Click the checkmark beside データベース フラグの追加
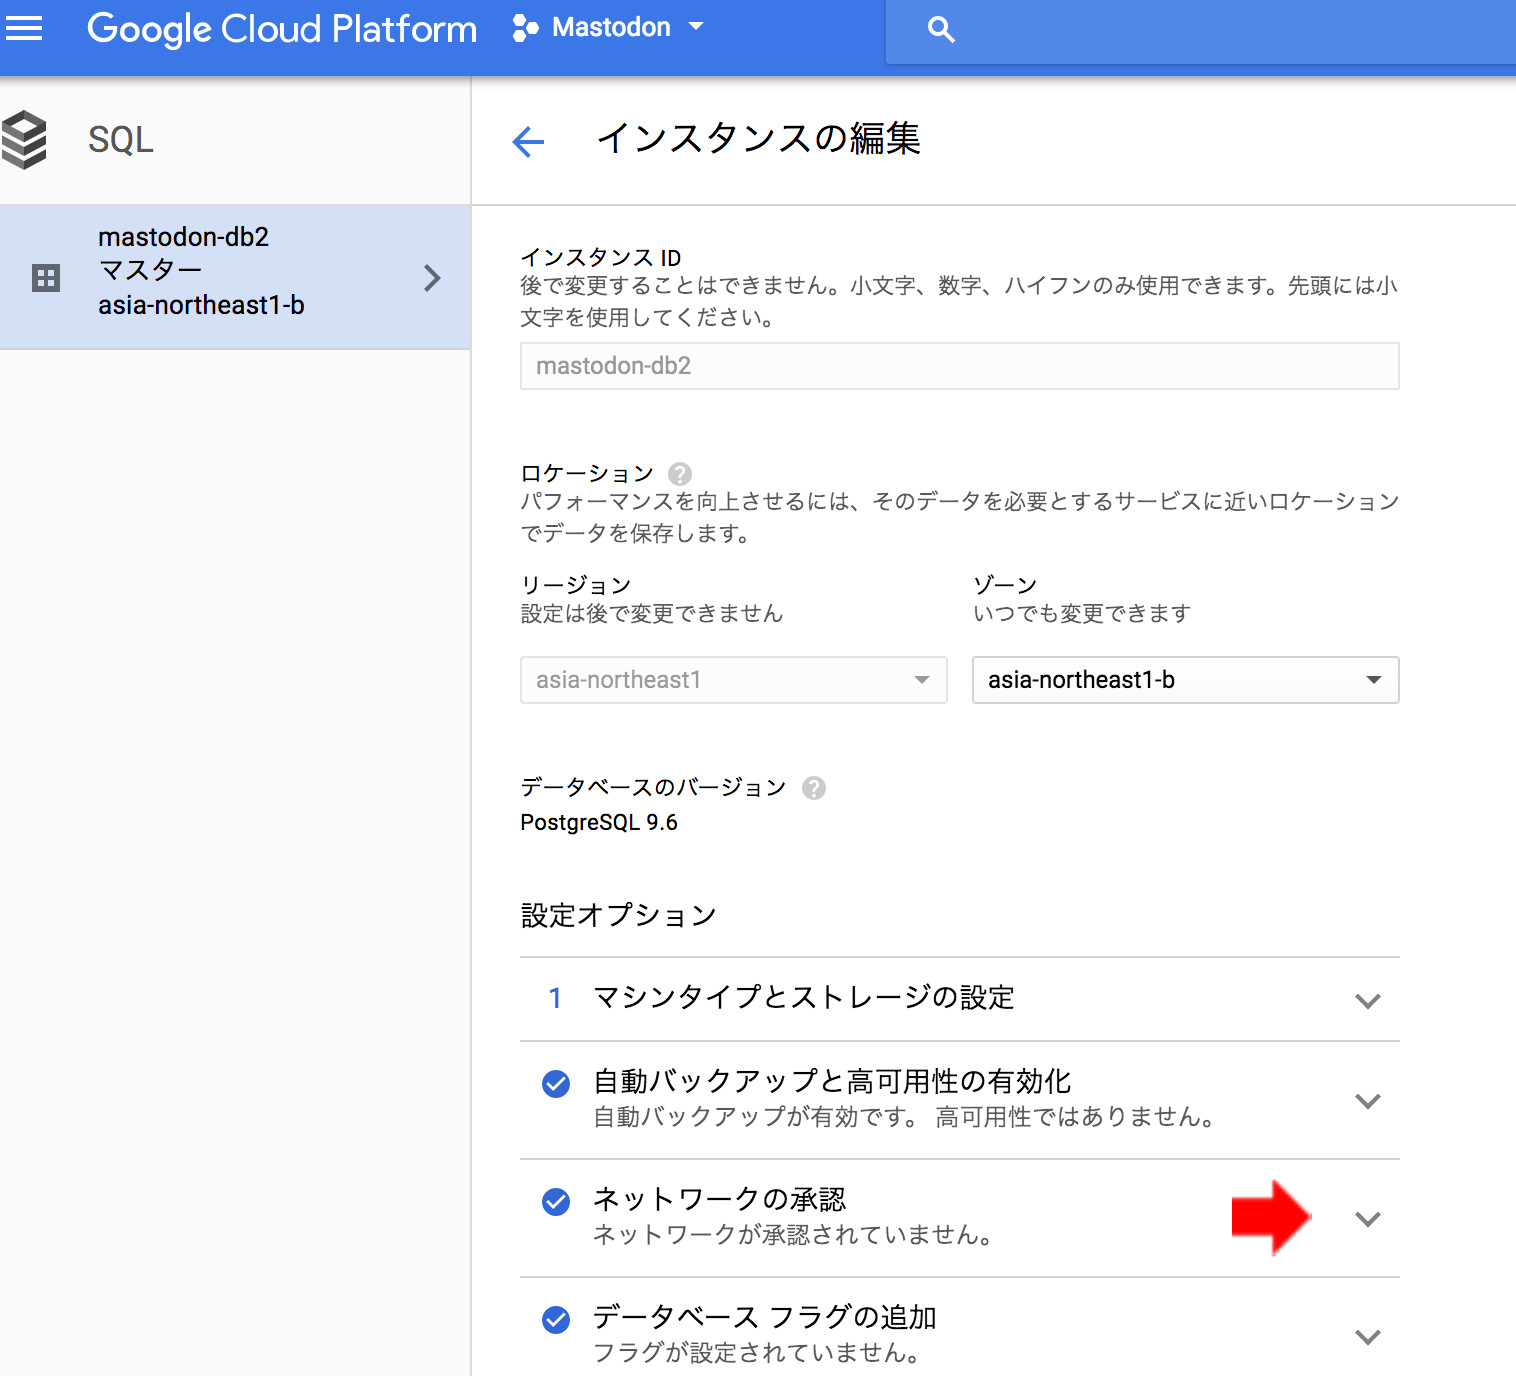 (x=556, y=1320)
